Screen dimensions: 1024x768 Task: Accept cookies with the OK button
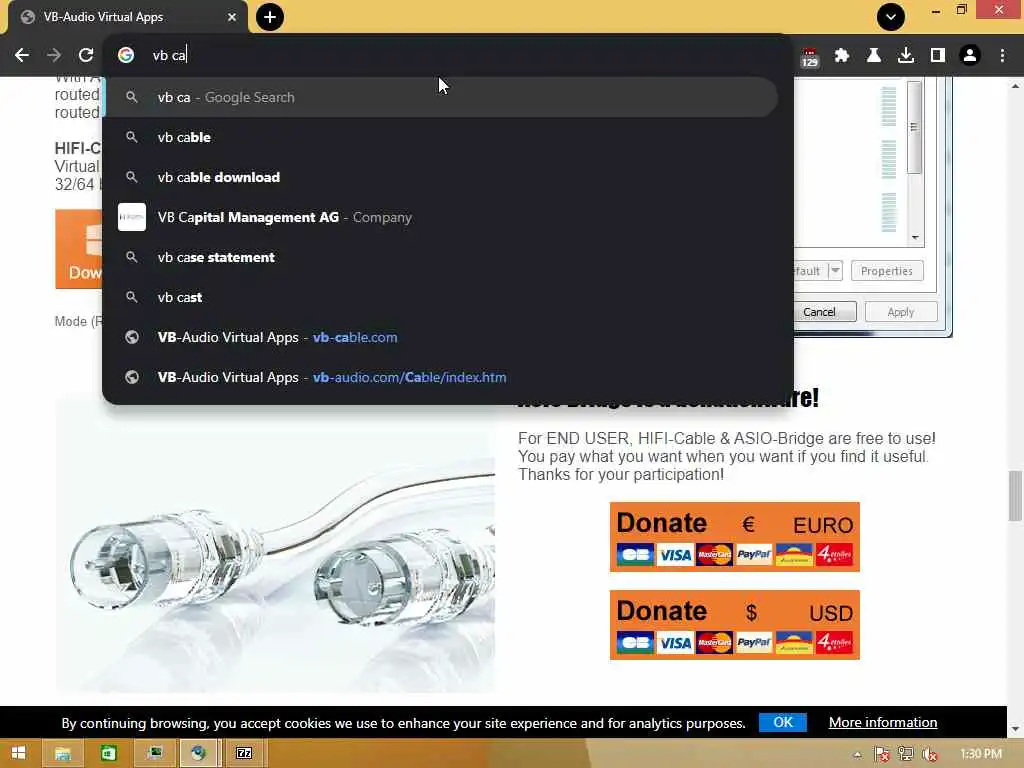pyautogui.click(x=782, y=722)
